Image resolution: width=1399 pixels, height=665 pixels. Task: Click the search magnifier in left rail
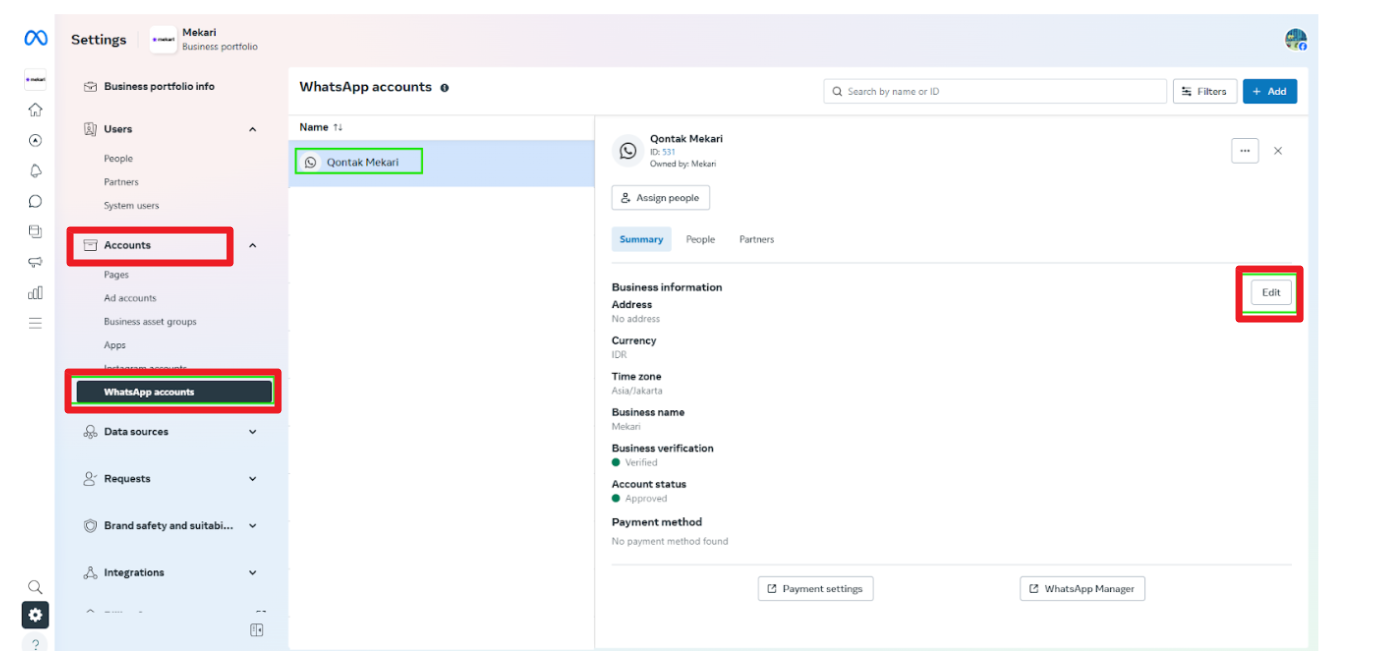[35, 587]
